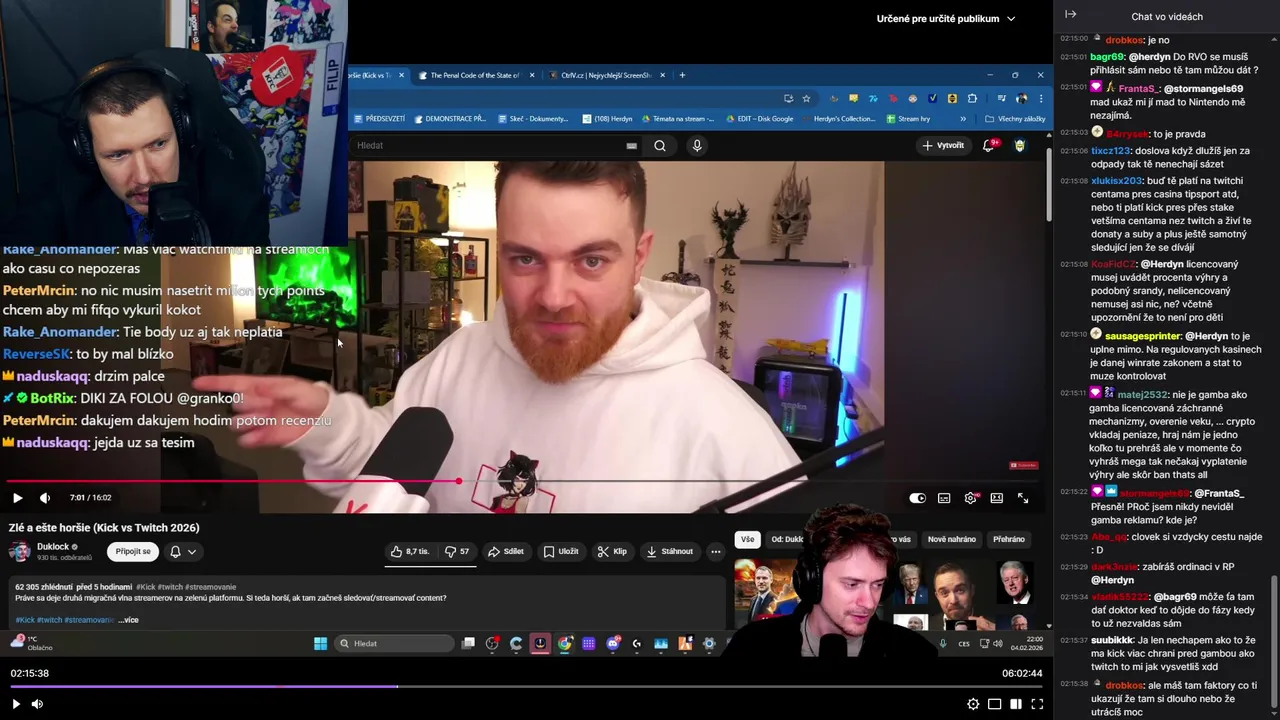
Task: Toggle theater mode on outer player
Action: (x=1015, y=704)
